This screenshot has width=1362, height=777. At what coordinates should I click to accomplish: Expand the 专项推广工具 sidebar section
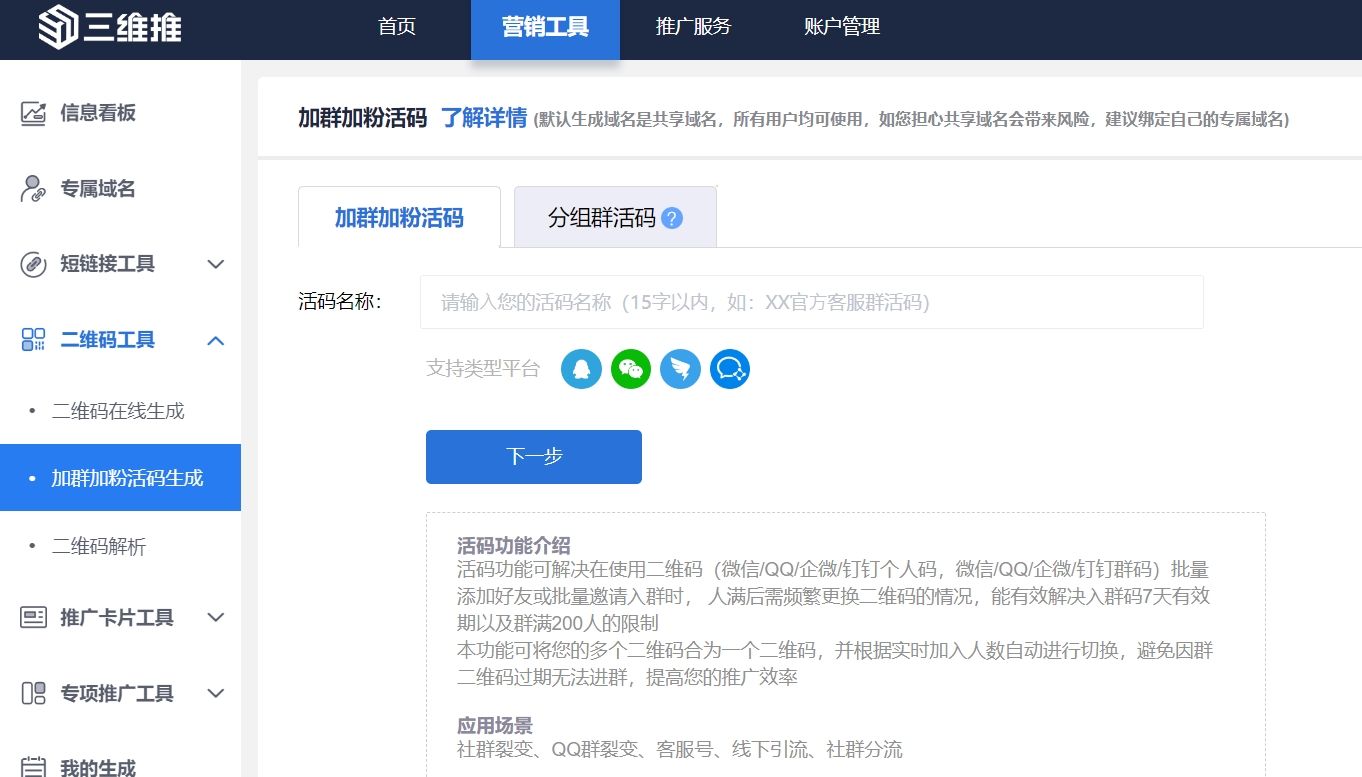120,693
